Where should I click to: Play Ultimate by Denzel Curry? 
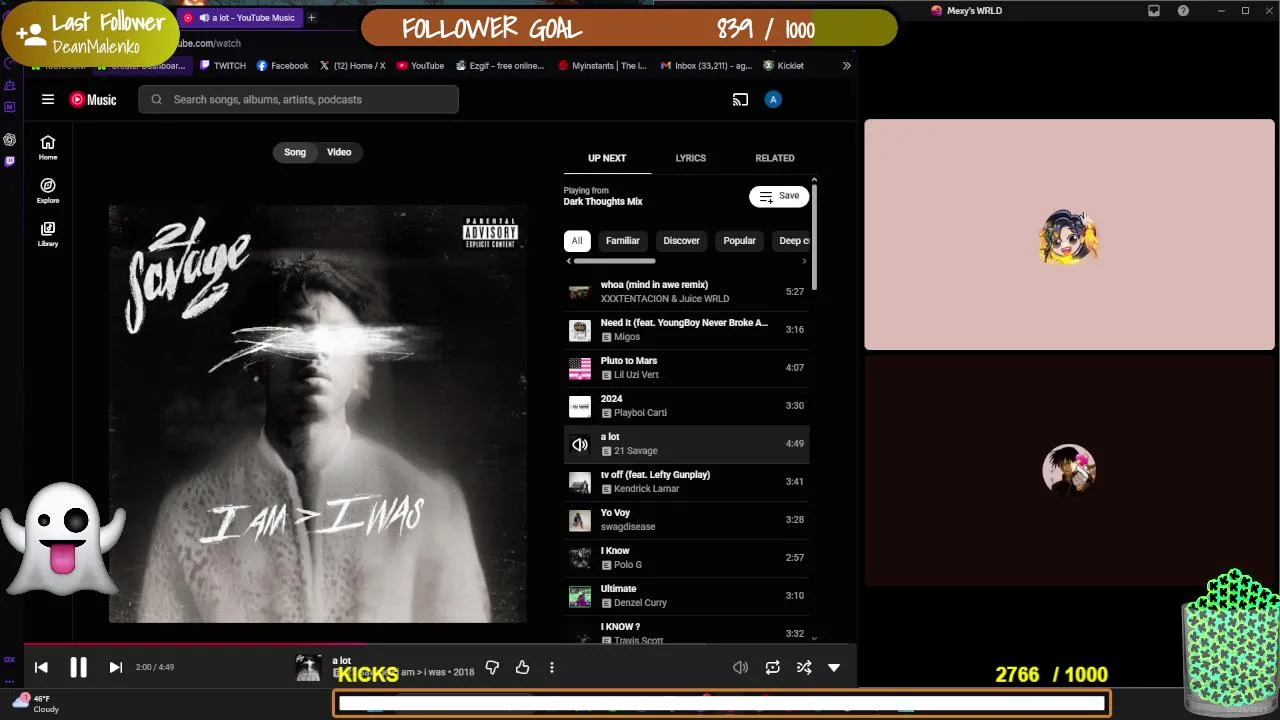686,595
